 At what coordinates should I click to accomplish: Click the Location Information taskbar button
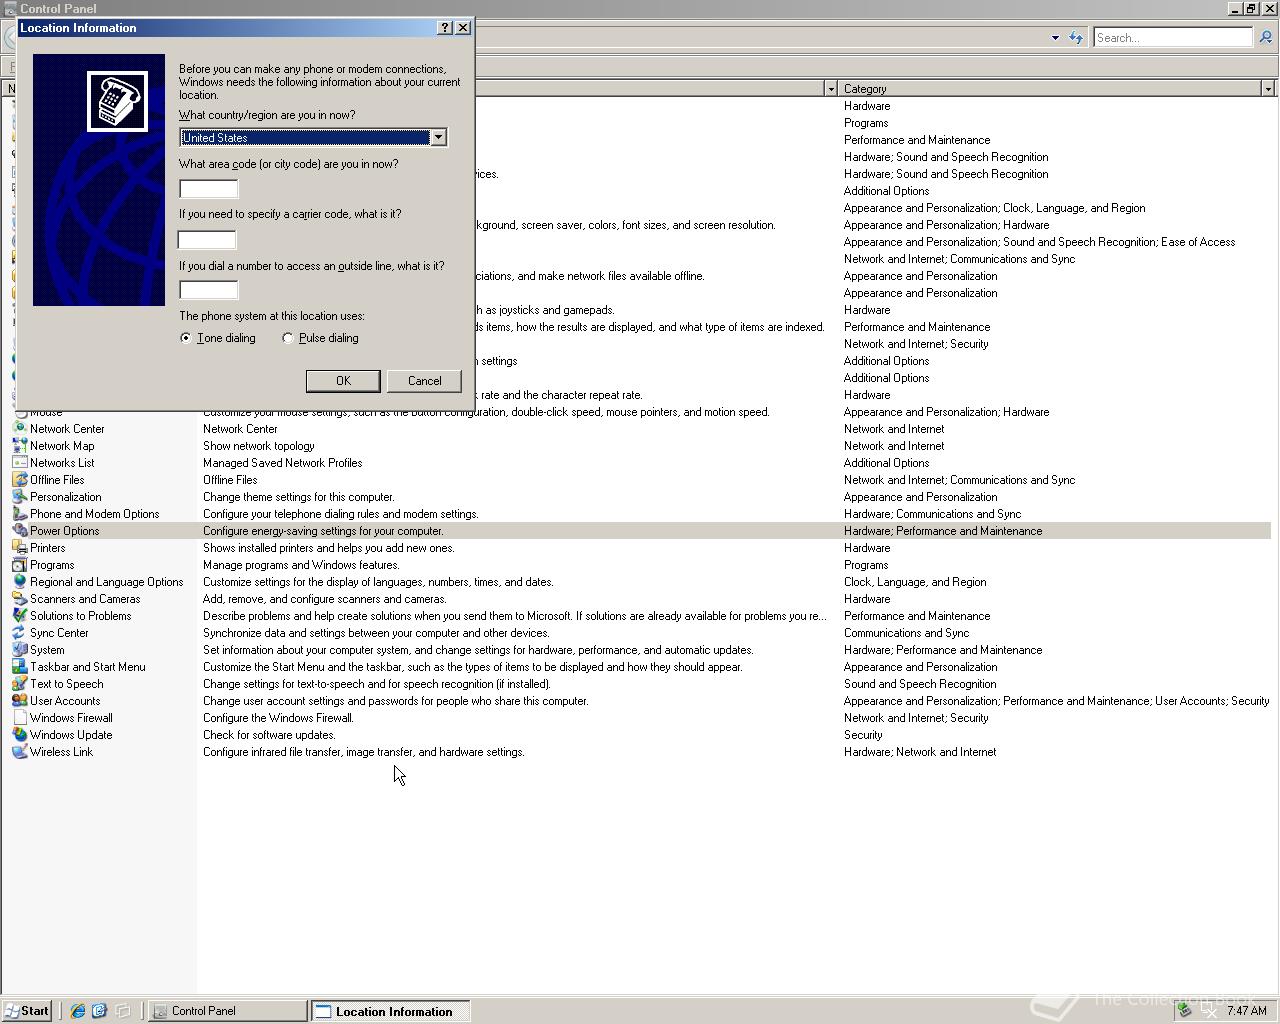(x=390, y=1011)
